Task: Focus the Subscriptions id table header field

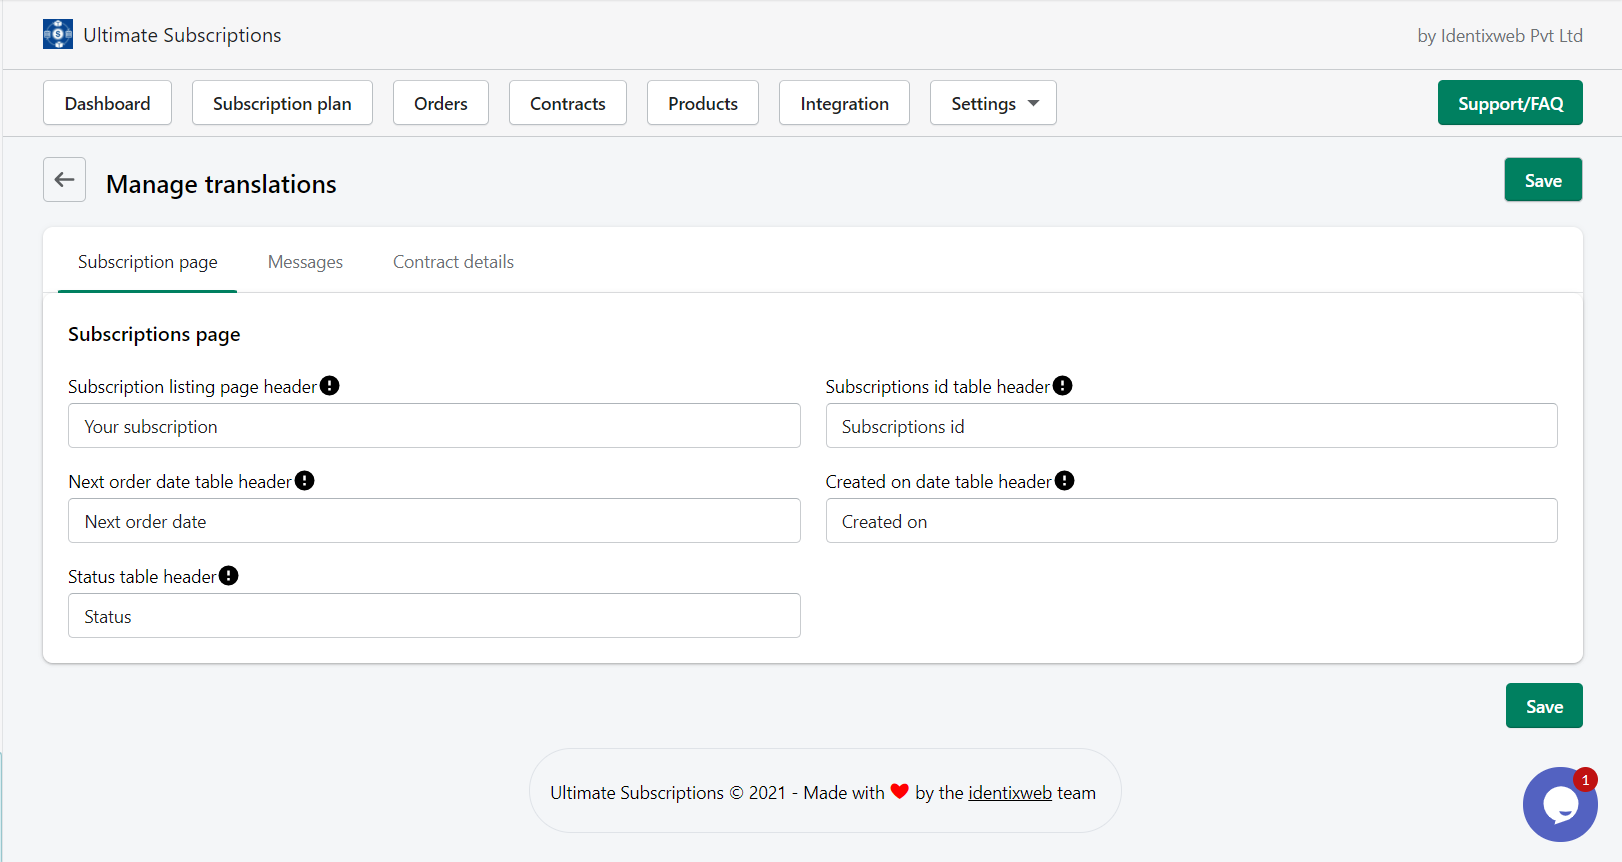Action: (x=1191, y=426)
